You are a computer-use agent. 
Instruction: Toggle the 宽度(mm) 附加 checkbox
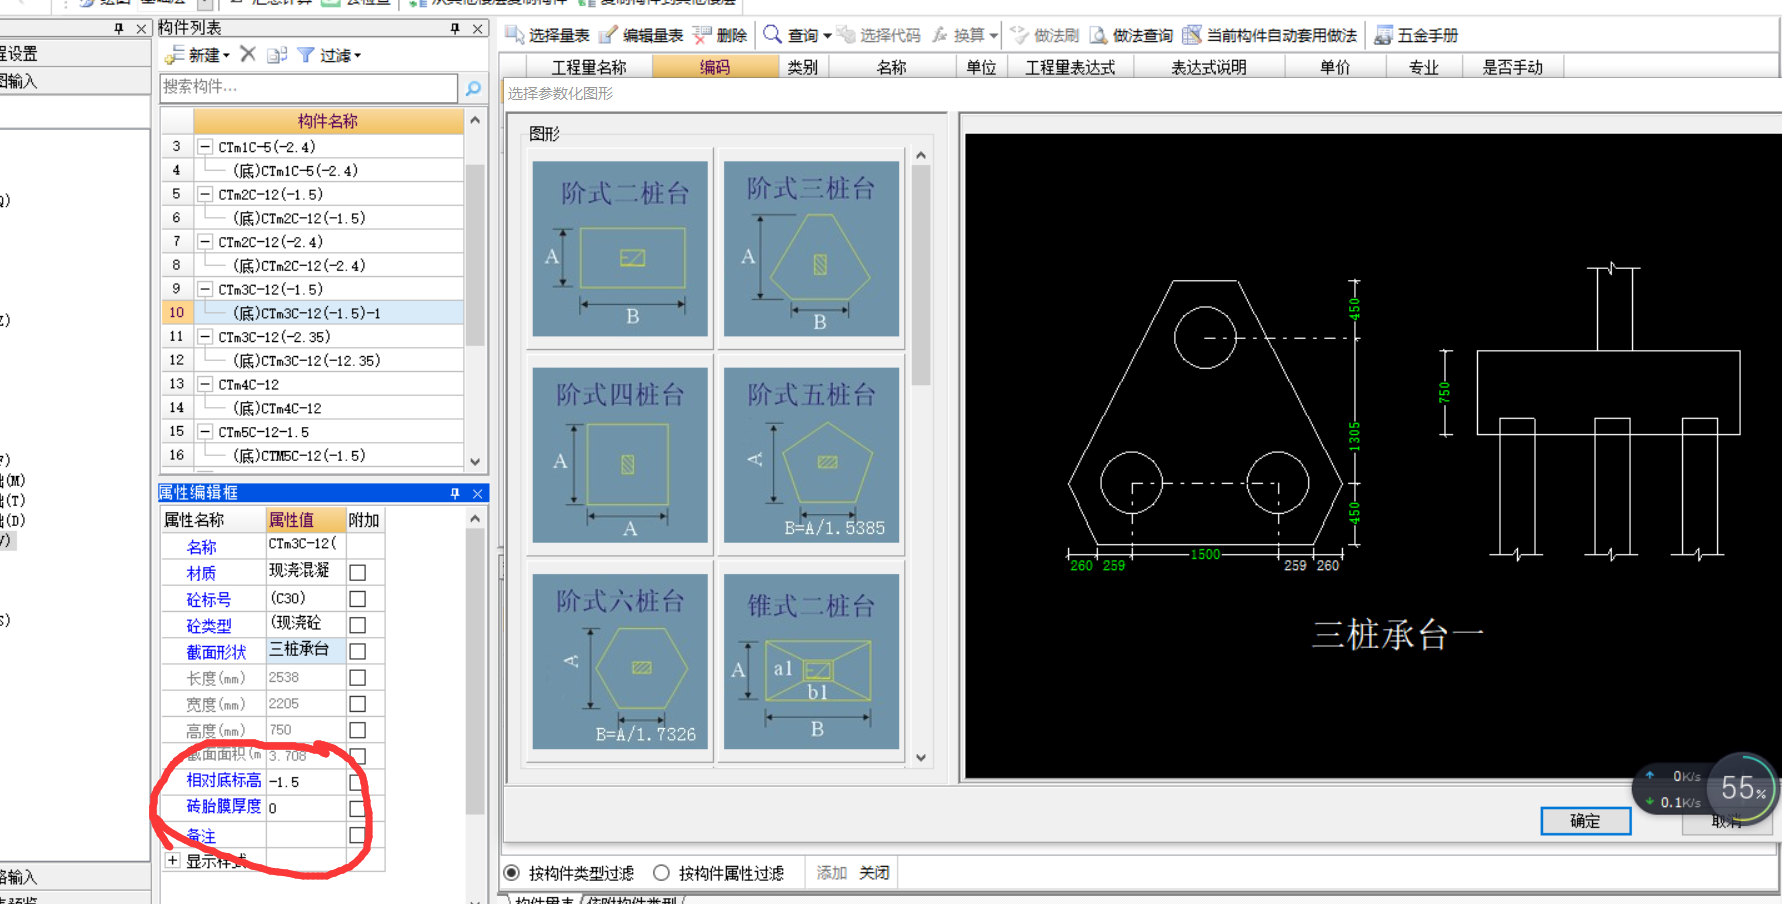tap(358, 704)
